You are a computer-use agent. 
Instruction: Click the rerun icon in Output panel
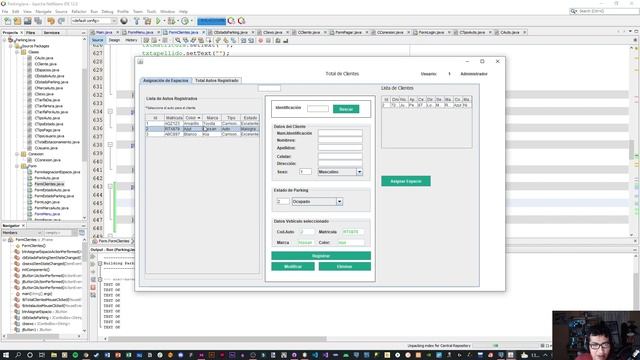tap(93, 257)
